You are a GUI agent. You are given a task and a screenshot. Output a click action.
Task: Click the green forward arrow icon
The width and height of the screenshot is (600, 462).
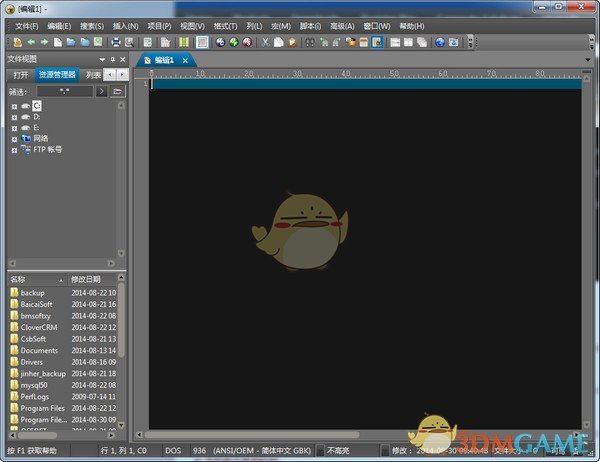click(45, 42)
